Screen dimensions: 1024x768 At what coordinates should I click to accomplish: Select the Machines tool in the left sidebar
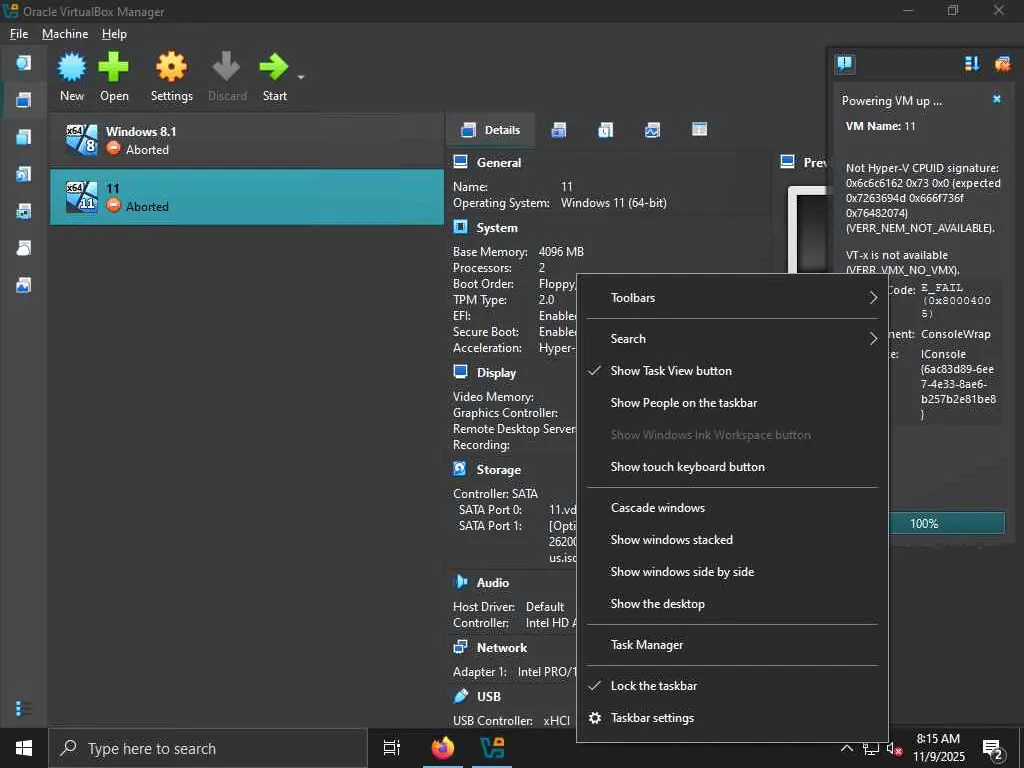click(24, 100)
